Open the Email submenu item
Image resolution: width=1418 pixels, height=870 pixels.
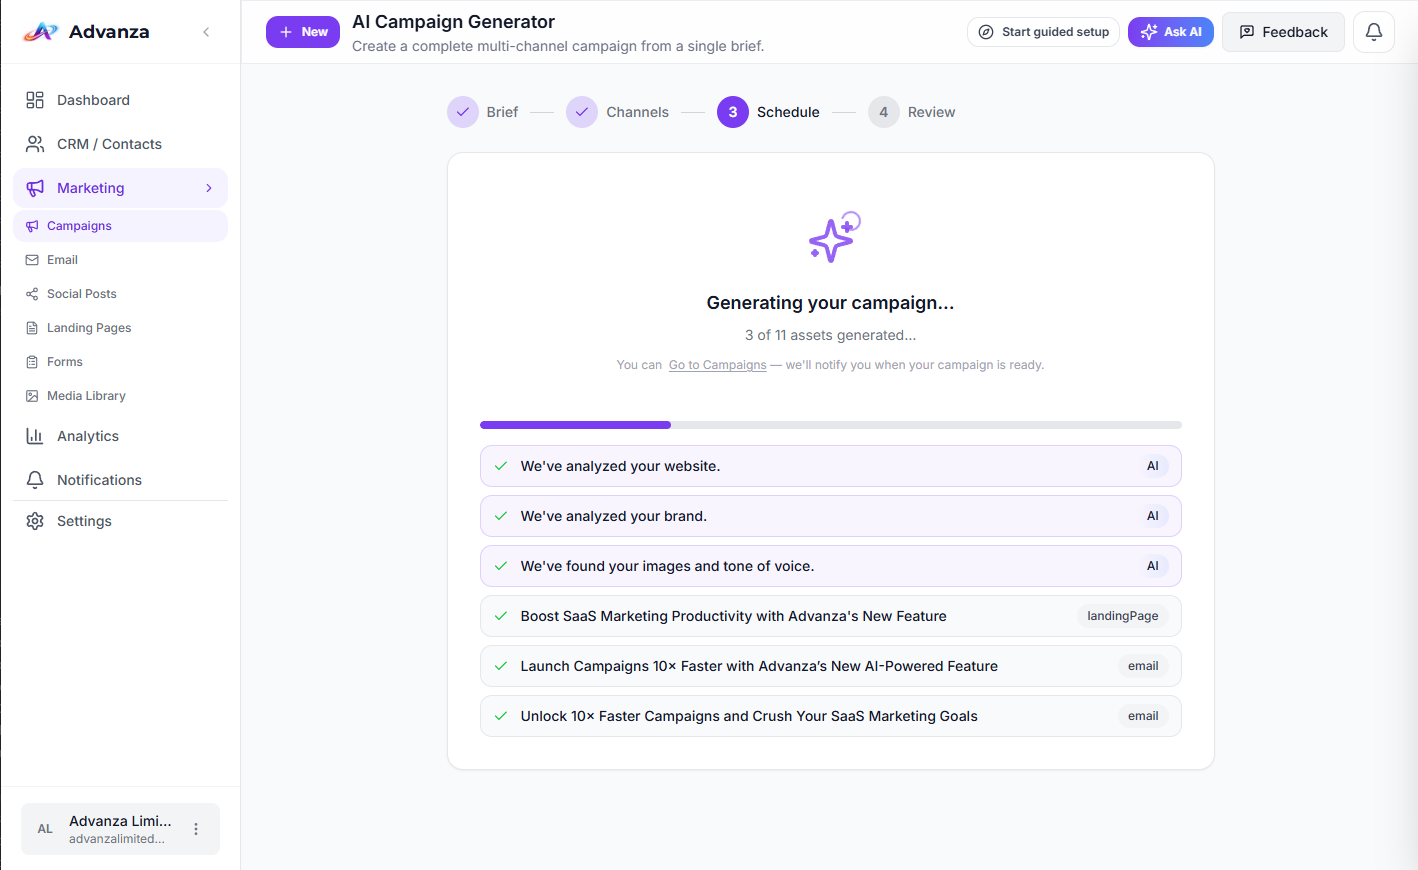[x=120, y=260]
